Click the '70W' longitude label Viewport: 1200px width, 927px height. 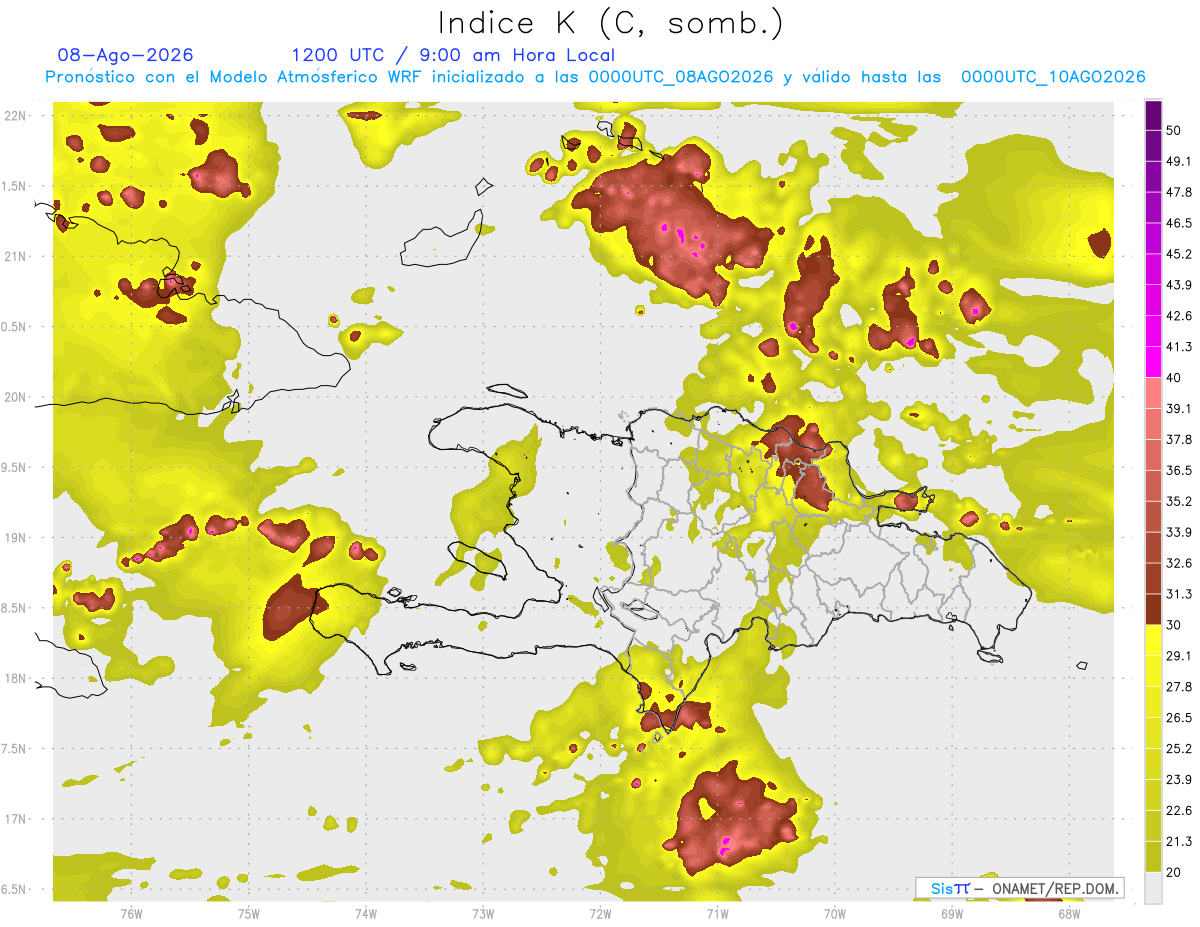point(835,913)
